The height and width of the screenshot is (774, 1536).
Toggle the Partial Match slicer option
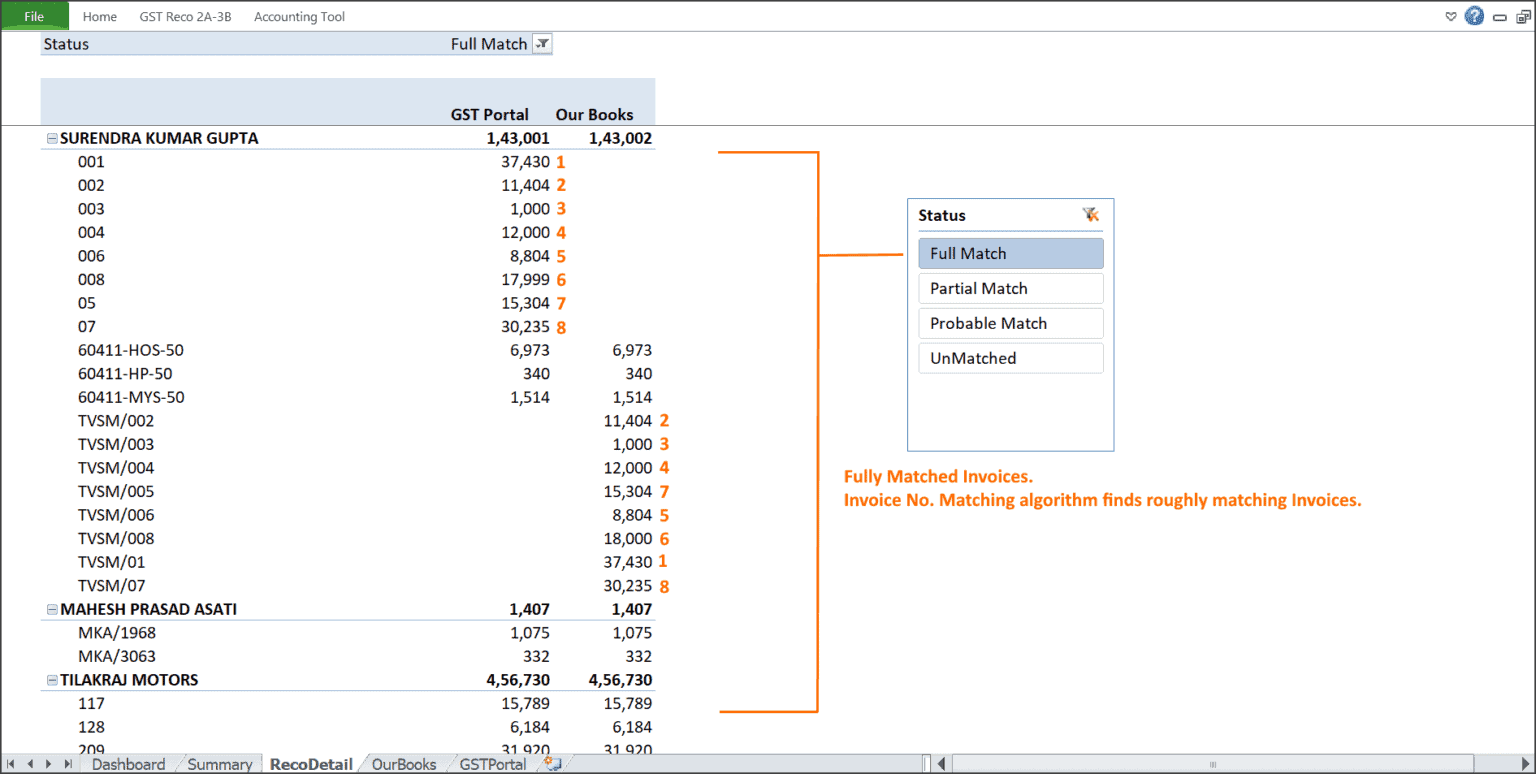tap(1010, 288)
